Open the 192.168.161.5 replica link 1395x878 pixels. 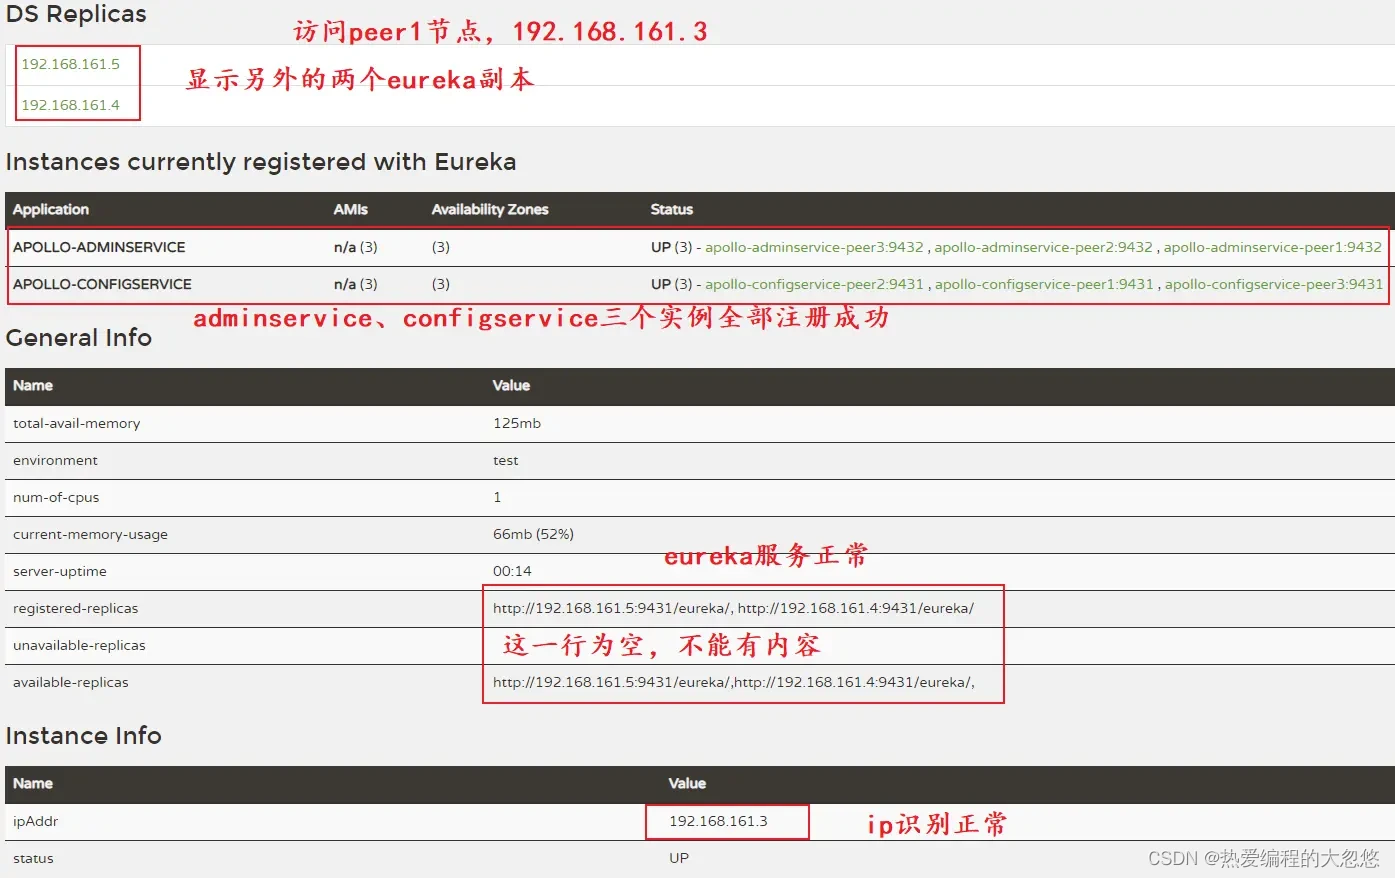[x=70, y=64]
